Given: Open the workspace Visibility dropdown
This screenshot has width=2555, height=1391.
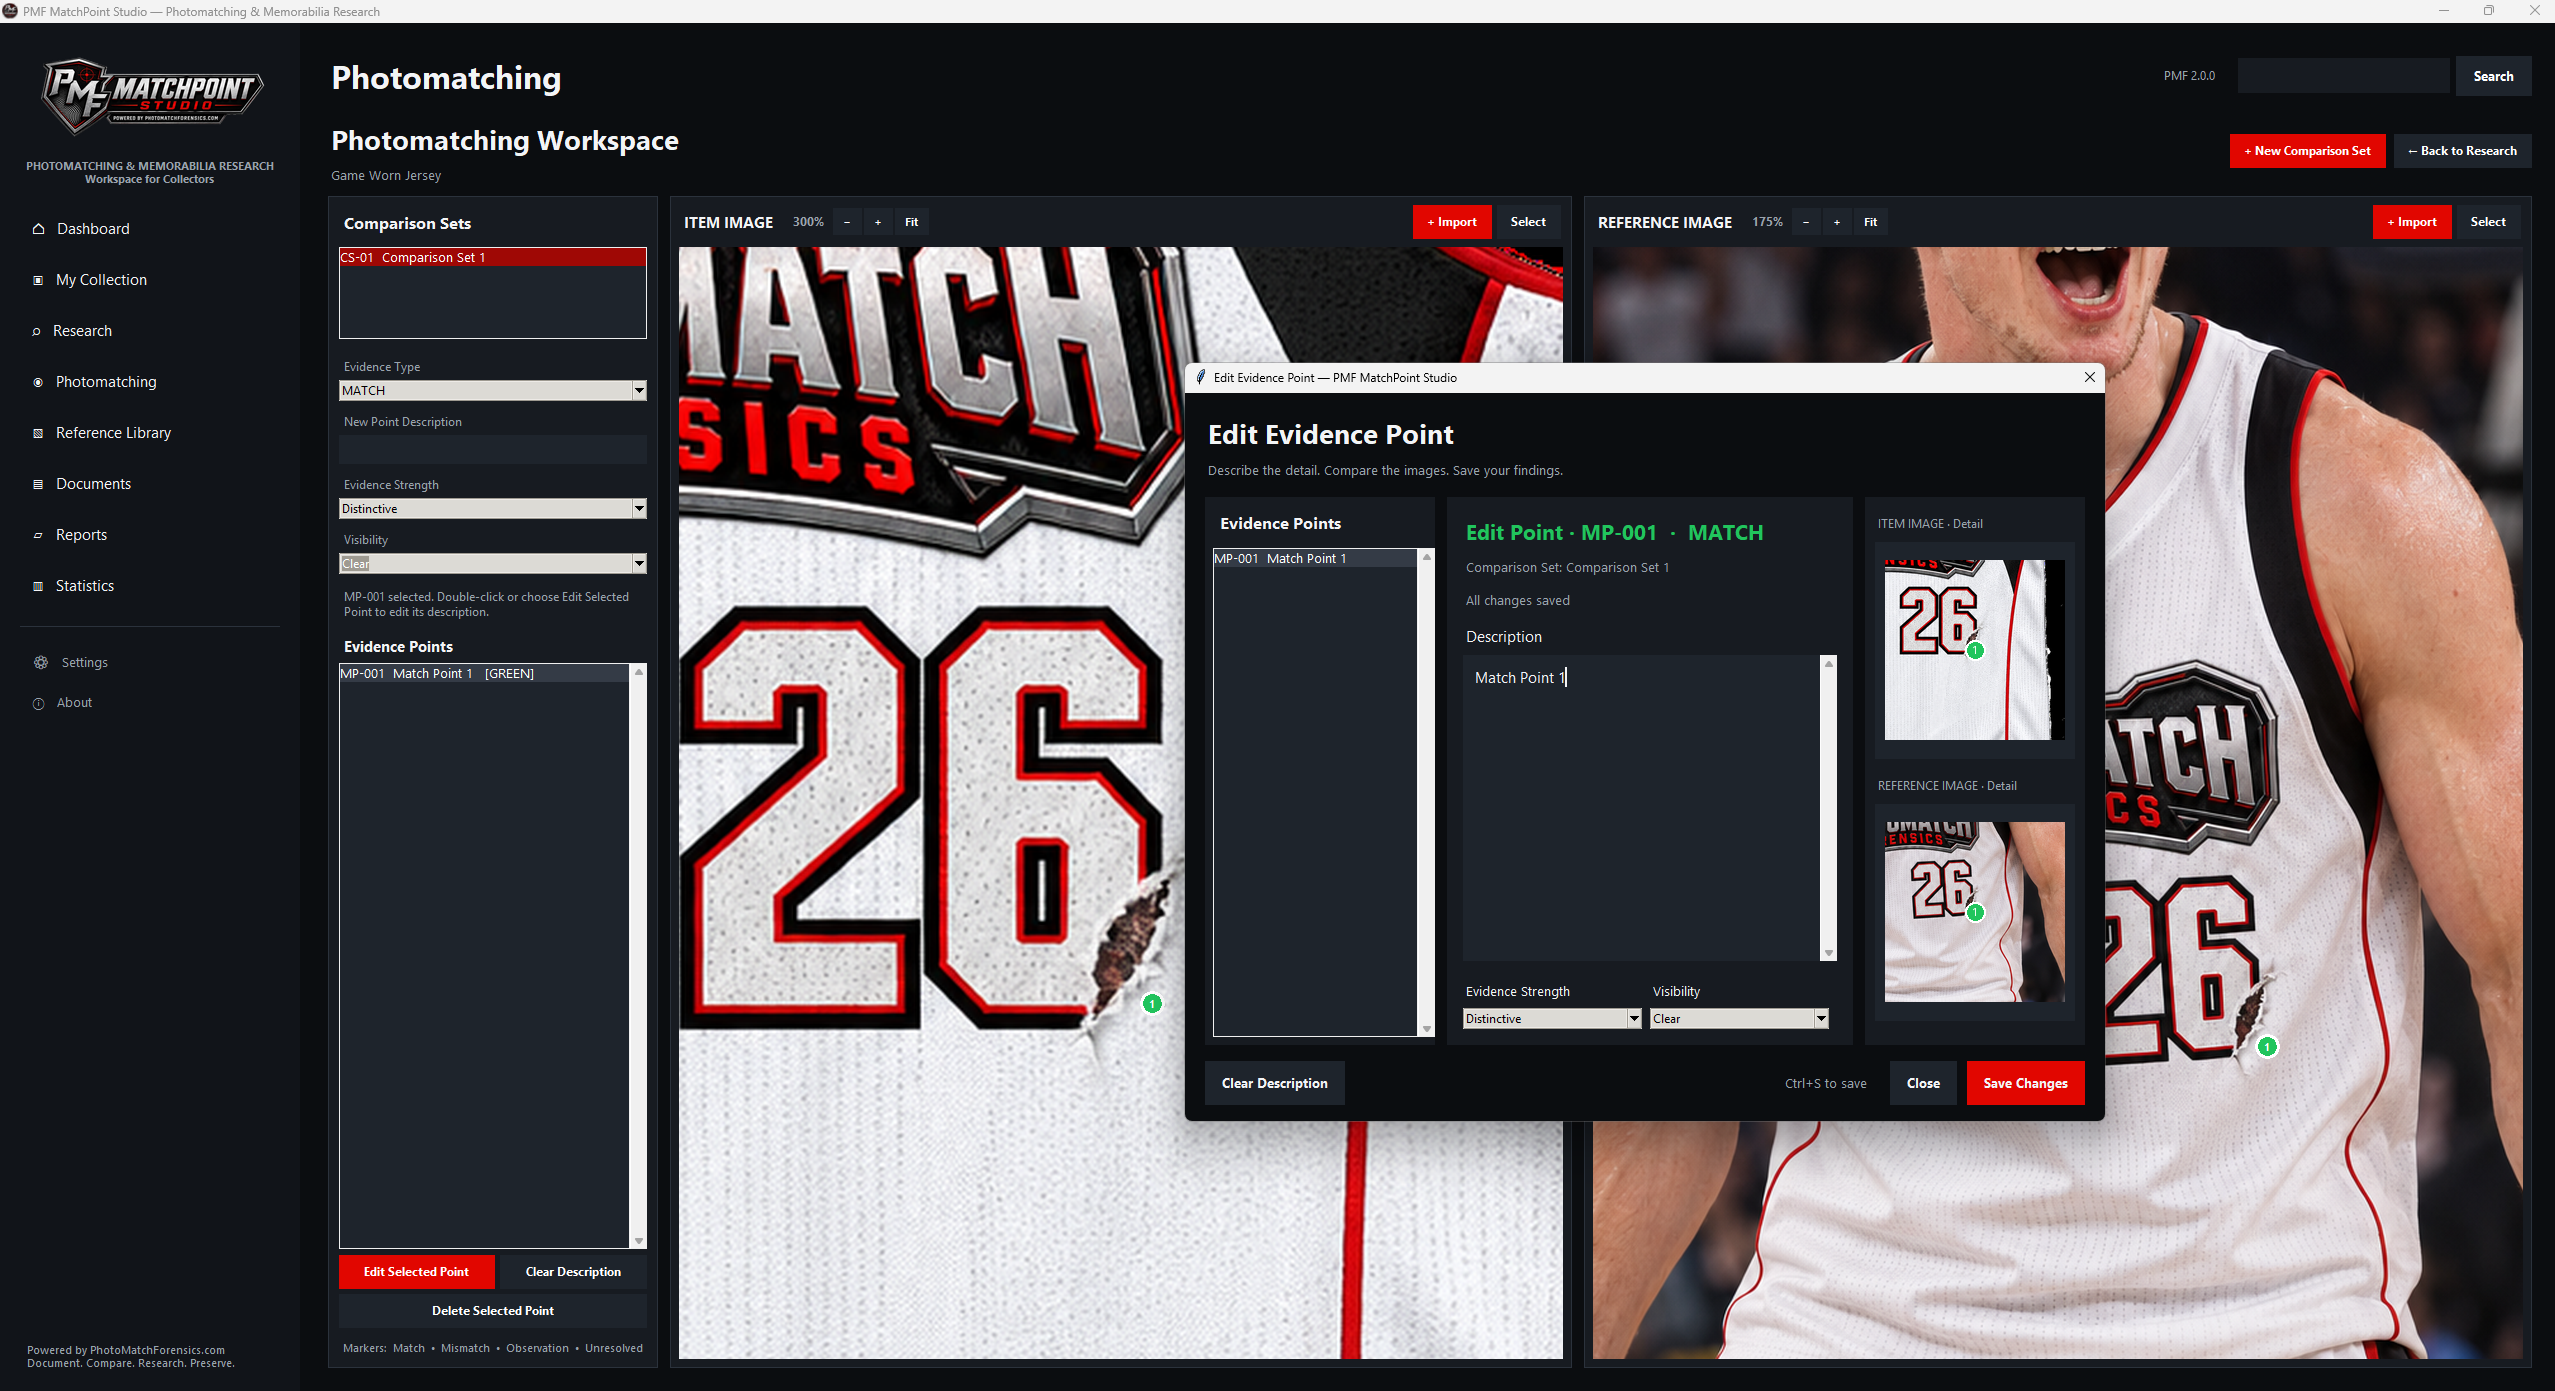Looking at the screenshot, I should click(493, 564).
